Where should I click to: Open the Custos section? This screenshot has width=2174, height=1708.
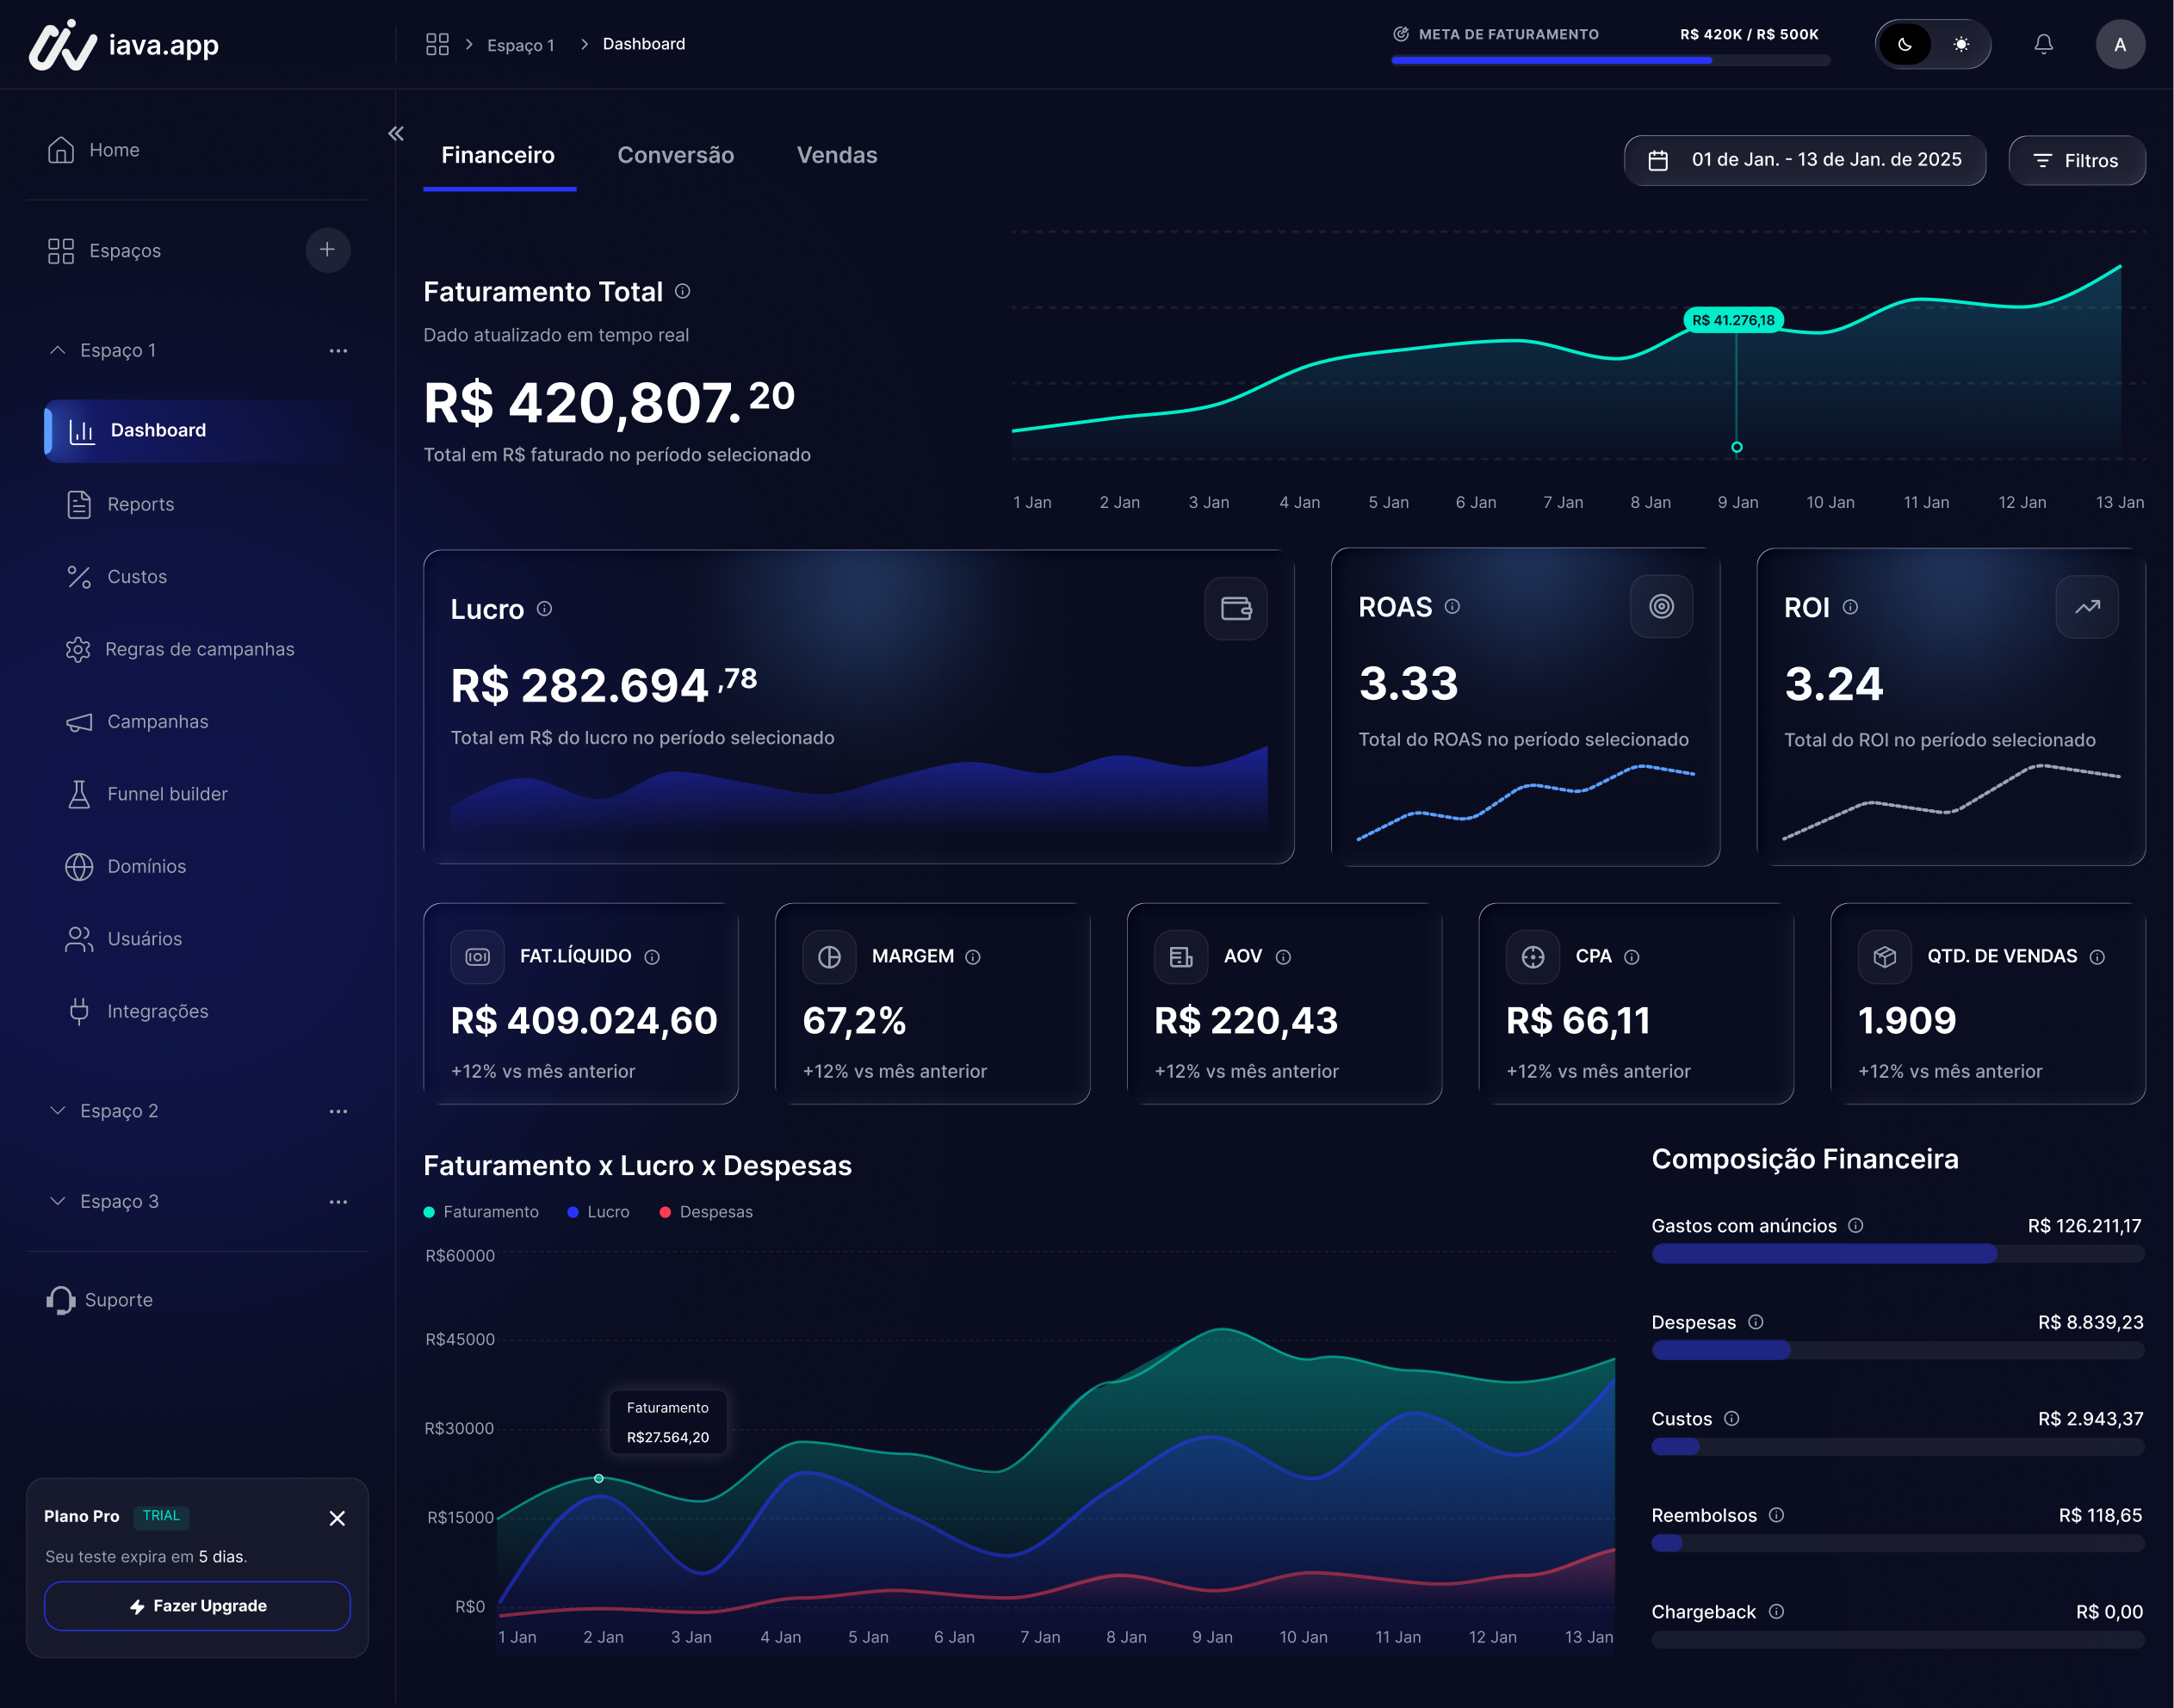[136, 576]
